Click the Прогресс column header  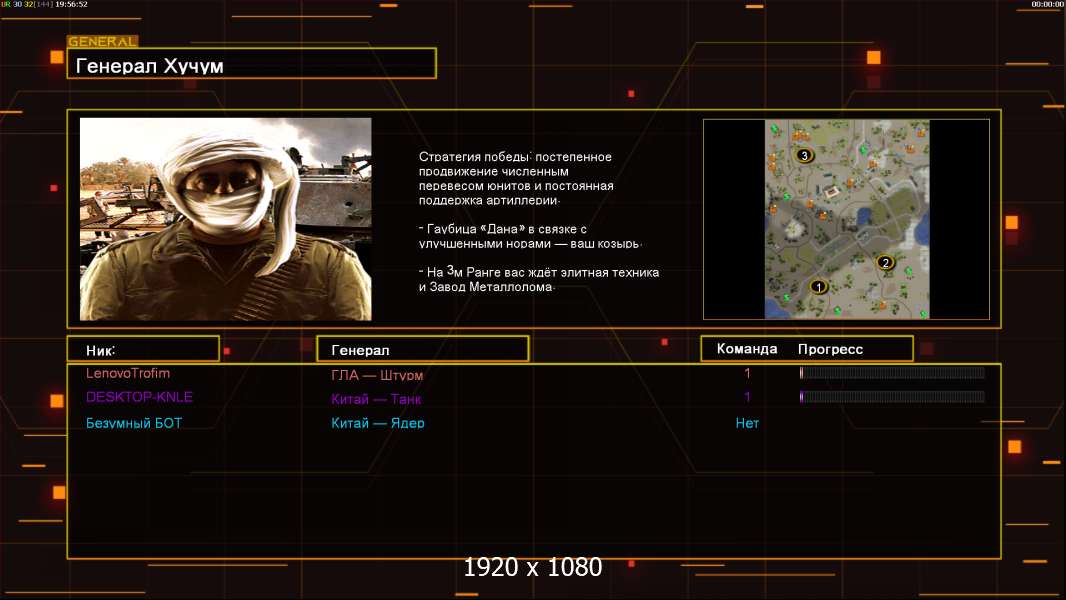tap(830, 349)
